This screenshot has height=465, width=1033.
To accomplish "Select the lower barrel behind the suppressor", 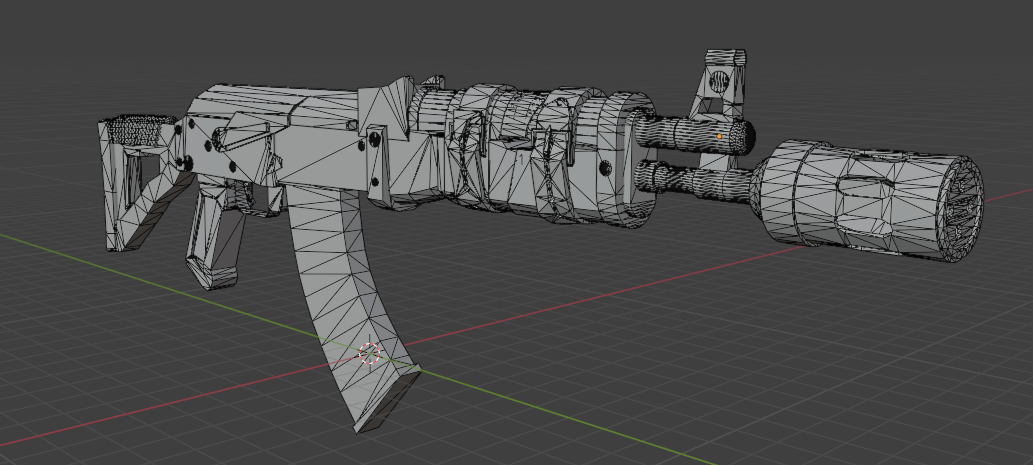I will (690, 178).
